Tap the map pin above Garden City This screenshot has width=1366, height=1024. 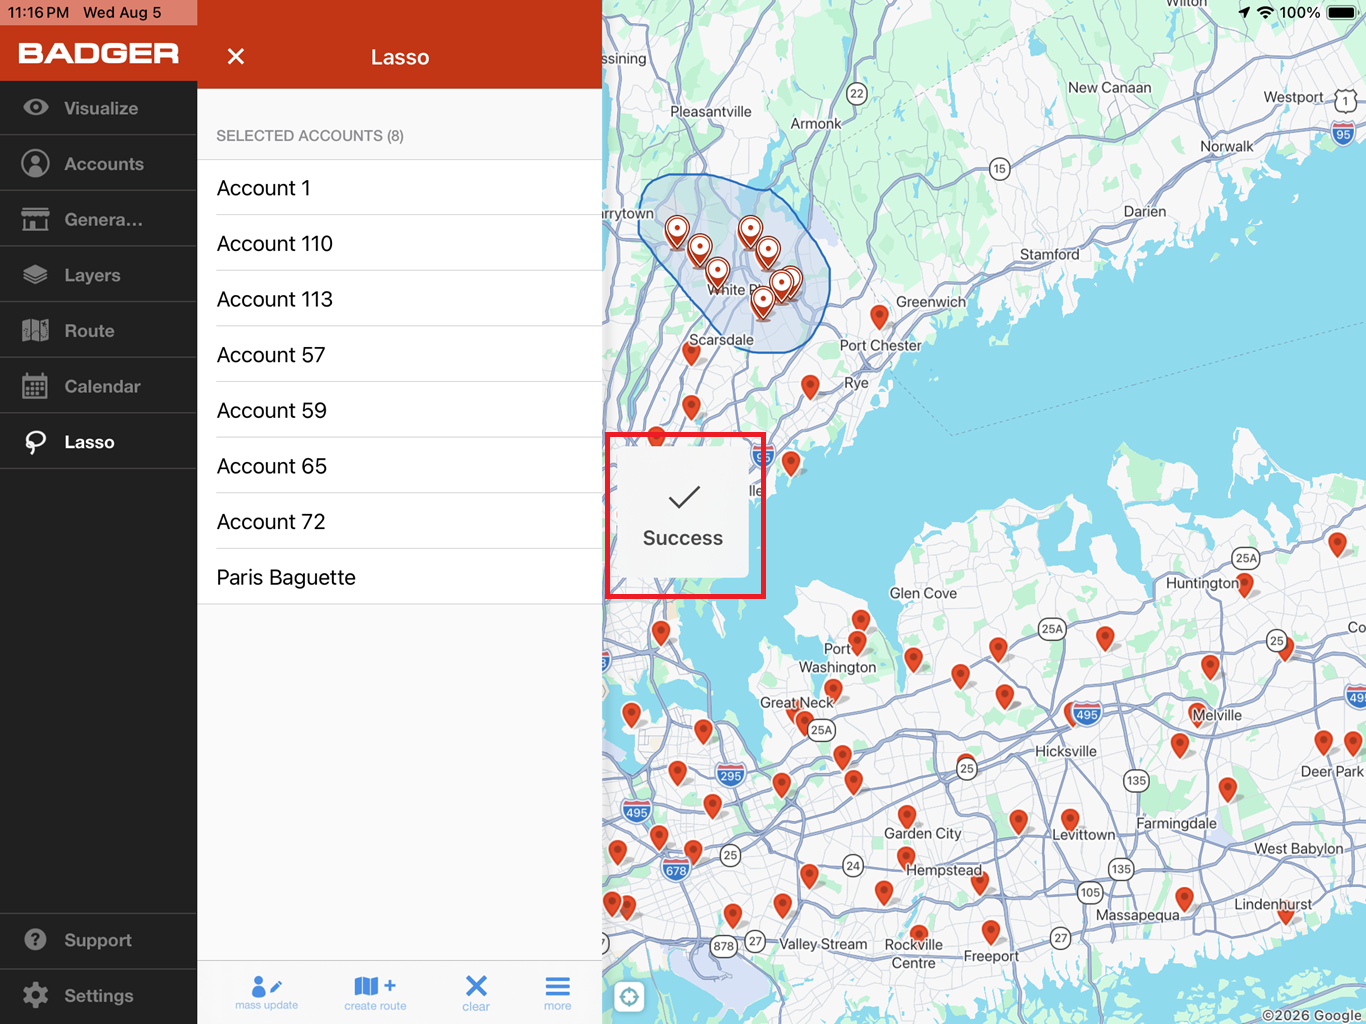(x=907, y=817)
